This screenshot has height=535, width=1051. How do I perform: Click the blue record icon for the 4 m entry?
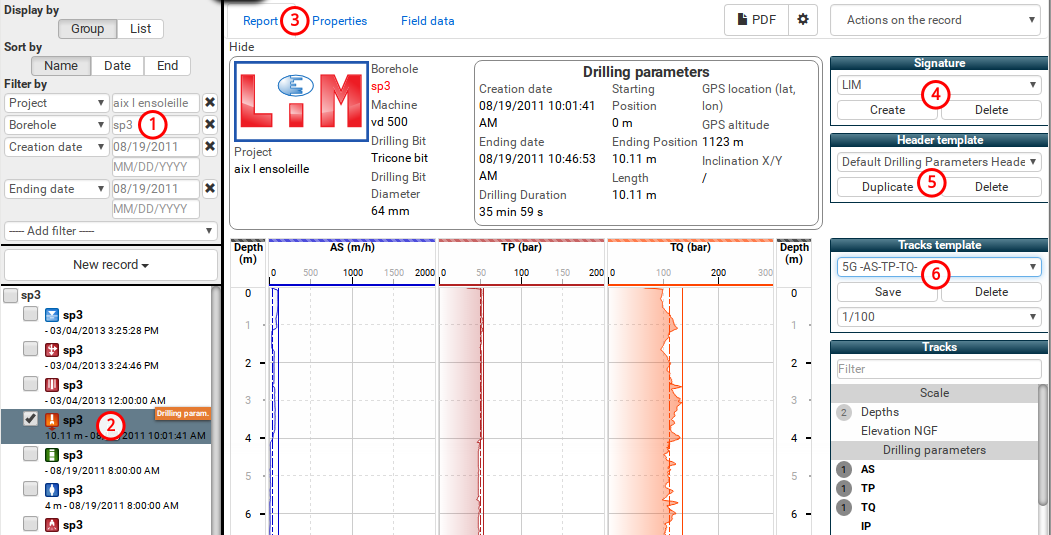(54, 490)
